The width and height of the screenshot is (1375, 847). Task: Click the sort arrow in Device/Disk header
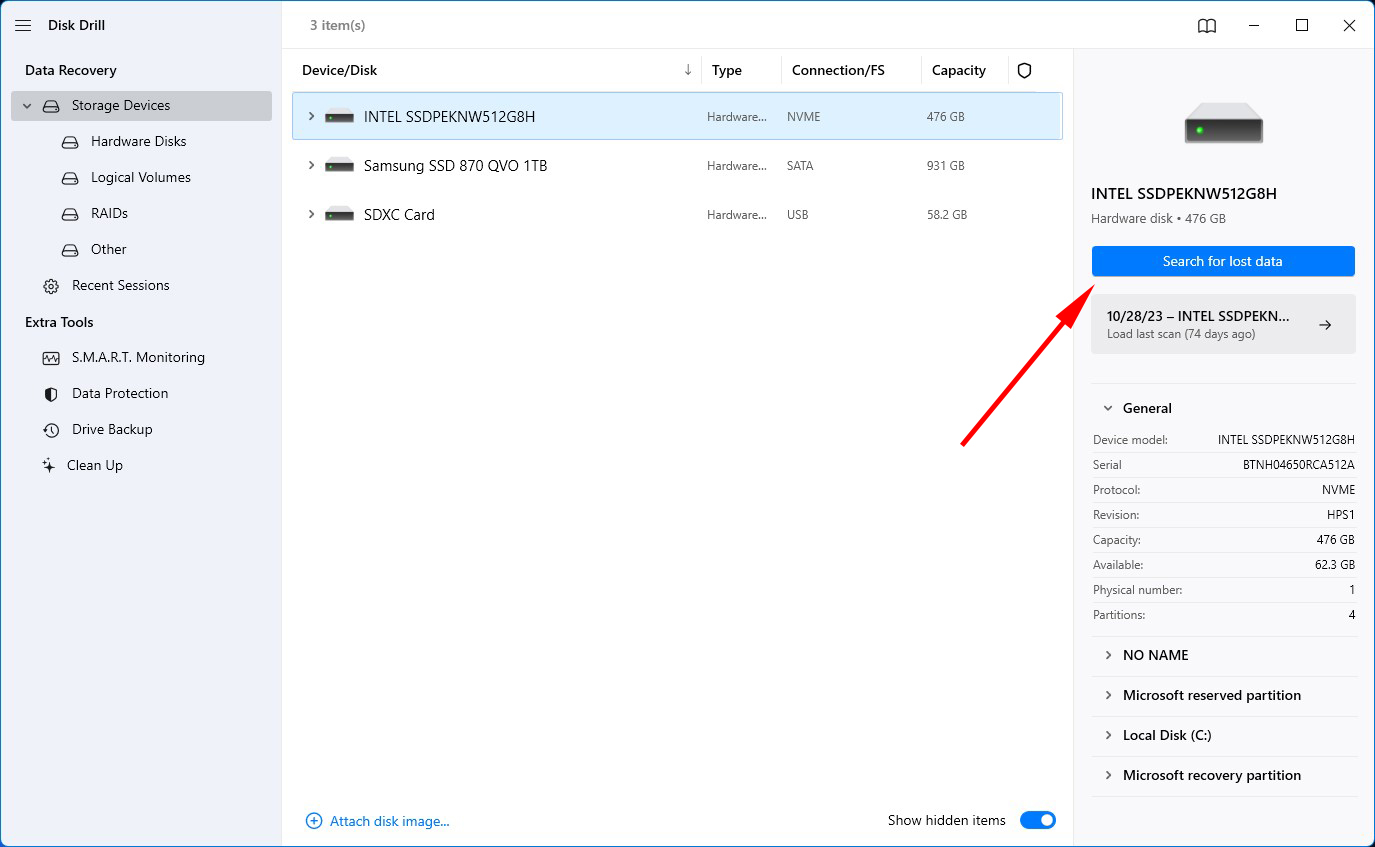click(688, 70)
